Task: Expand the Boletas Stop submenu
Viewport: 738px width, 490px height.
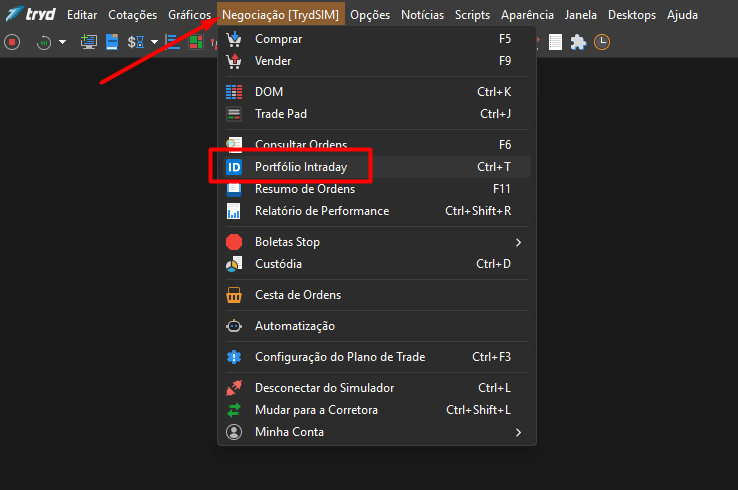Action: [x=377, y=242]
